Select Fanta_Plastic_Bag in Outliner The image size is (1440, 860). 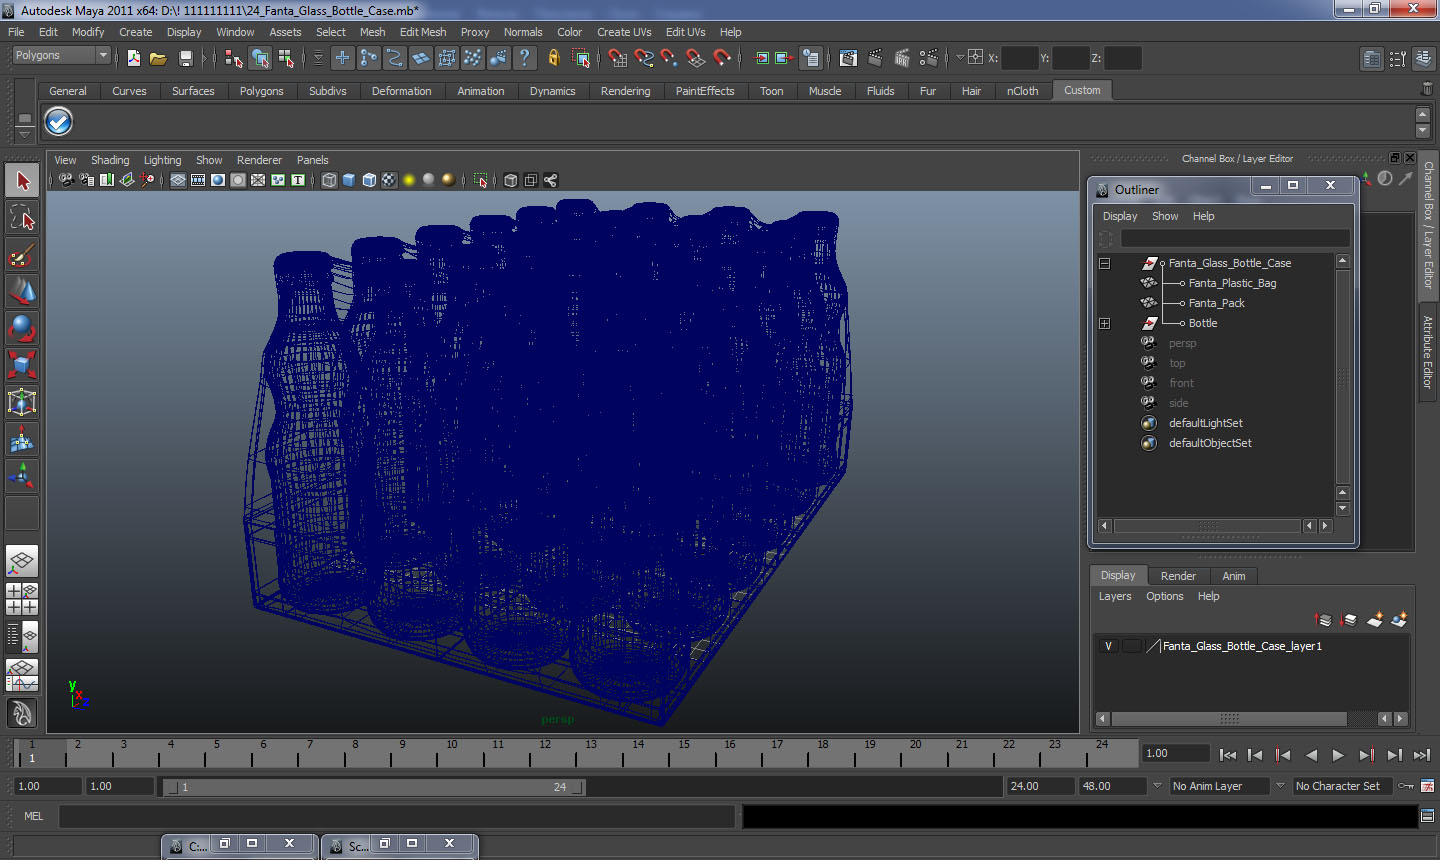[x=1232, y=283]
